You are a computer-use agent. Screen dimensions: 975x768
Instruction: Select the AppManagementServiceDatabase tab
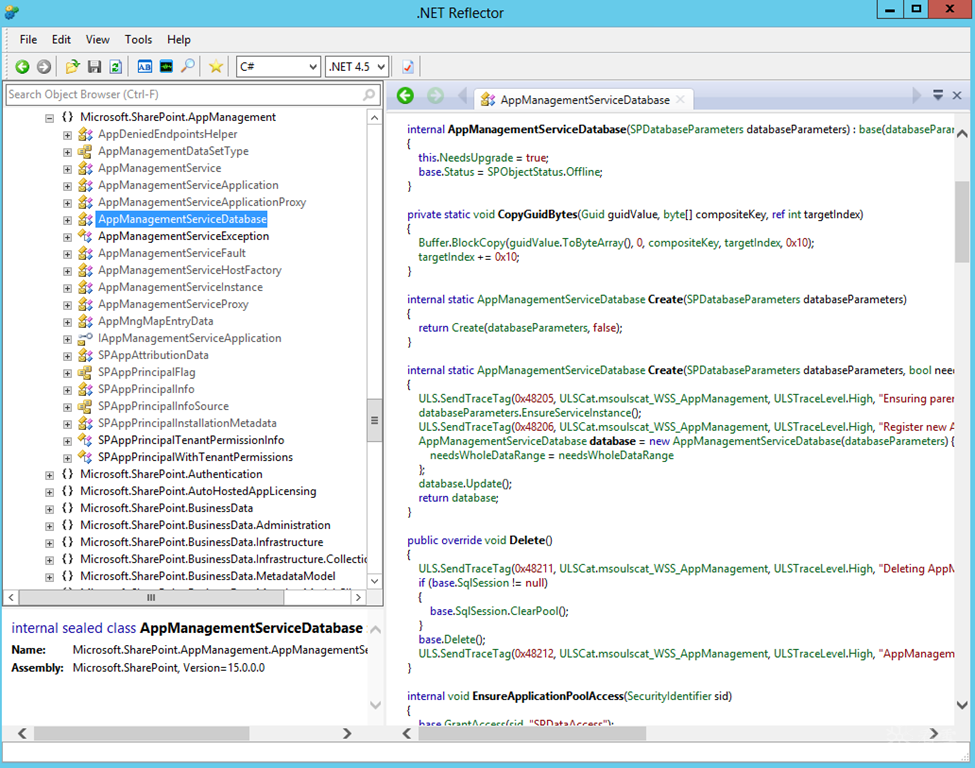point(585,99)
